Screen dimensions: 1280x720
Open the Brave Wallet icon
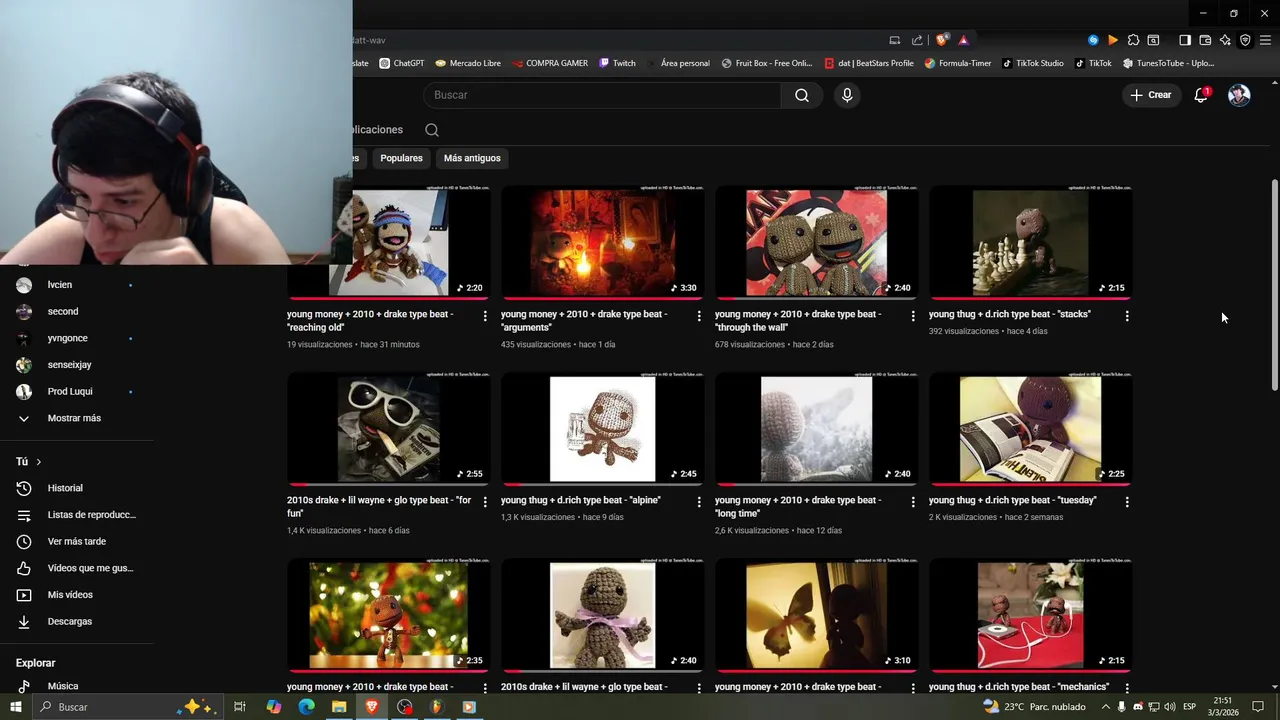click(1205, 40)
